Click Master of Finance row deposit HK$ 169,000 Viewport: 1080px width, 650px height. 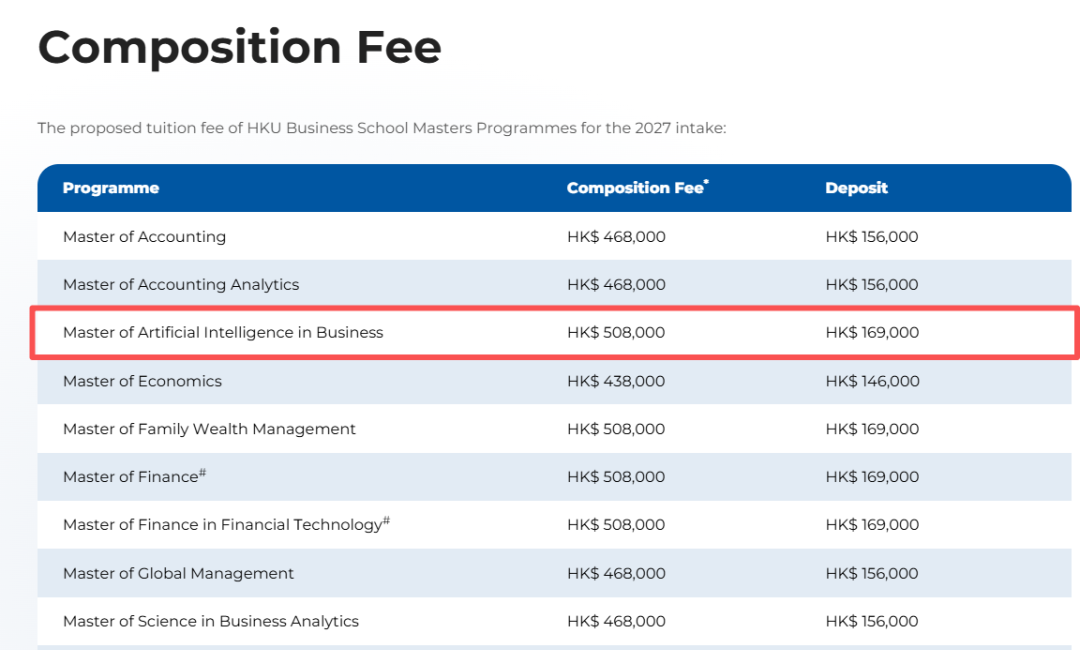coord(872,476)
